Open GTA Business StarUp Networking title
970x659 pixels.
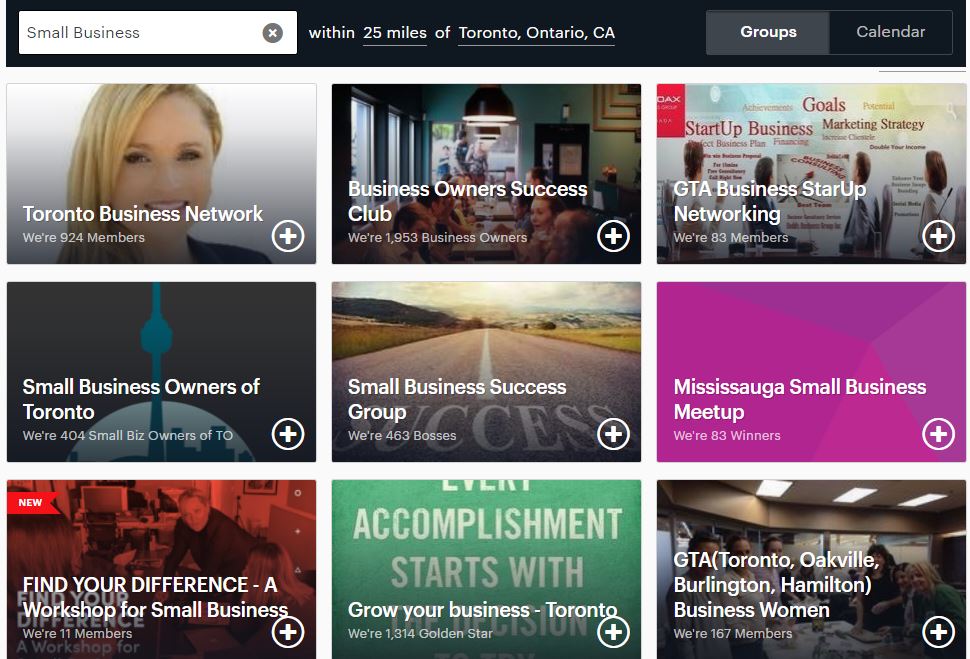tap(770, 201)
